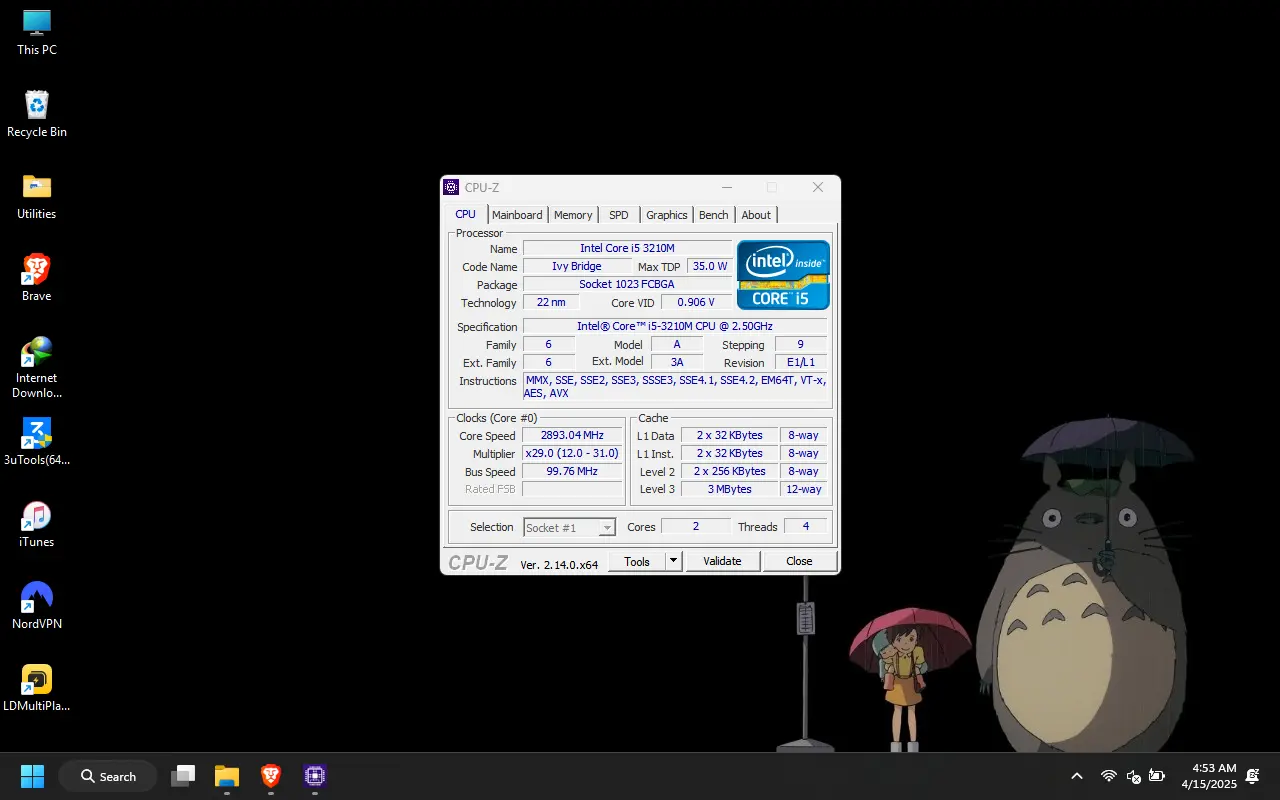This screenshot has height=800, width=1280.
Task: Switch to the Memory tab
Action: pyautogui.click(x=573, y=215)
